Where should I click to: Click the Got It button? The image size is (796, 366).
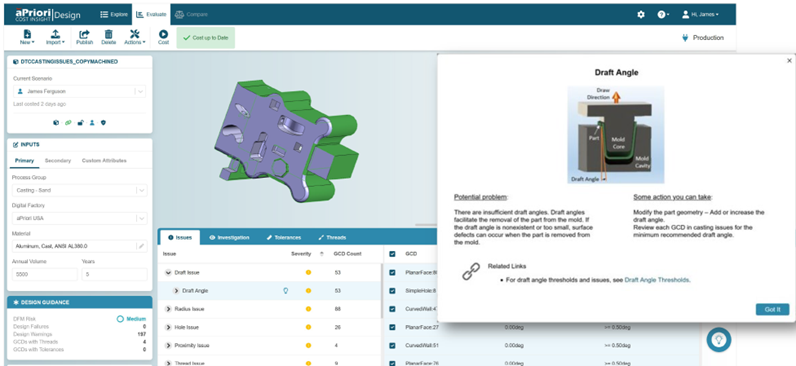pyautogui.click(x=772, y=309)
